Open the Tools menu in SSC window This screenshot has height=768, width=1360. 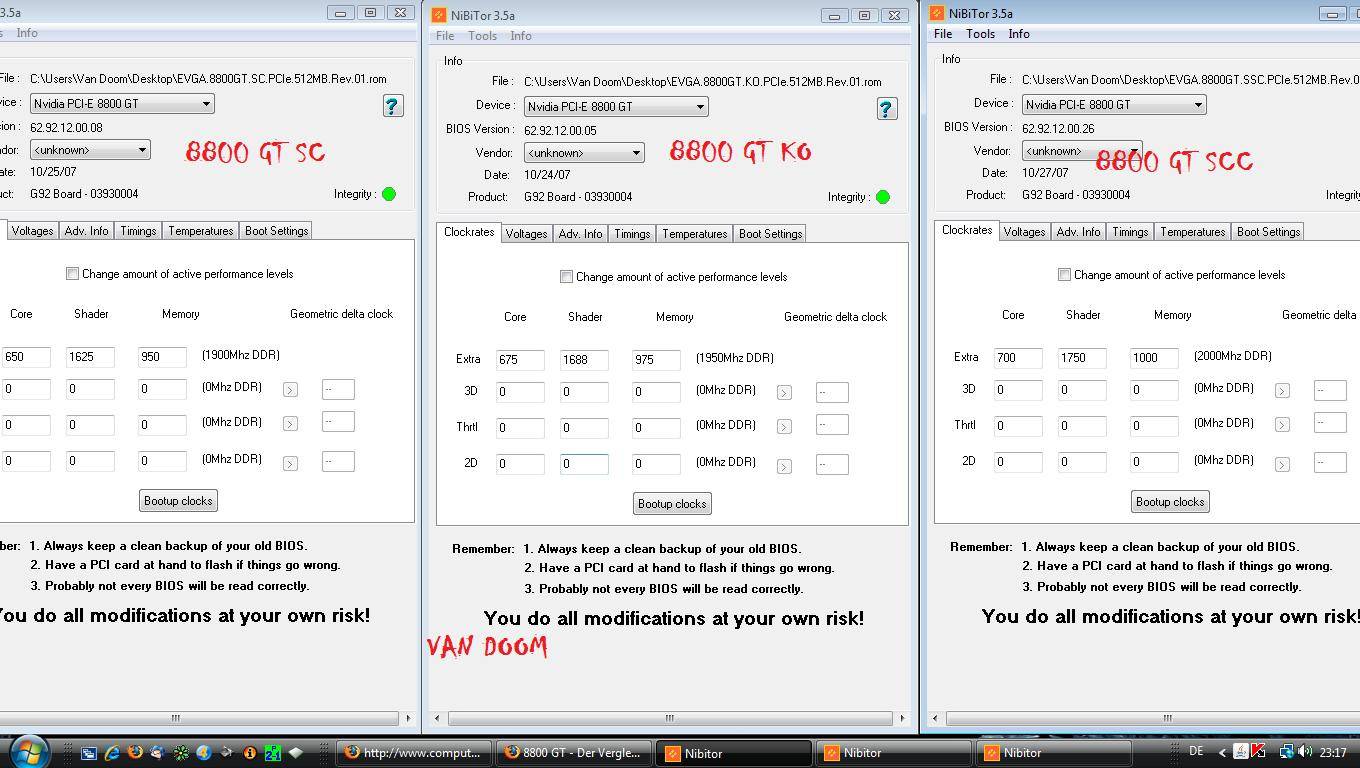[x=980, y=34]
